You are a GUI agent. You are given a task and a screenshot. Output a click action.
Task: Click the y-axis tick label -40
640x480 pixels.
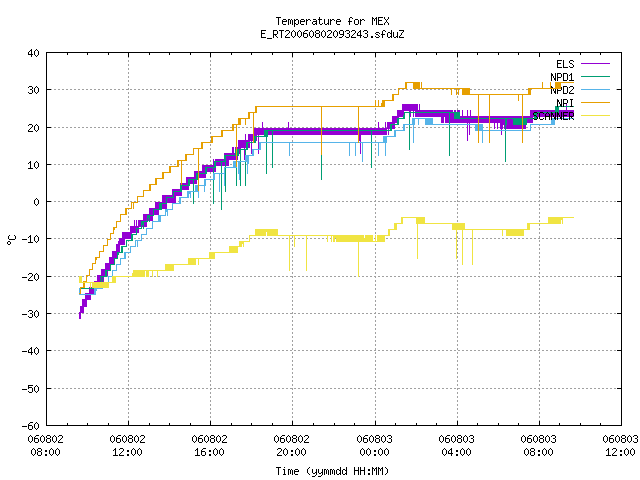(x=31, y=351)
